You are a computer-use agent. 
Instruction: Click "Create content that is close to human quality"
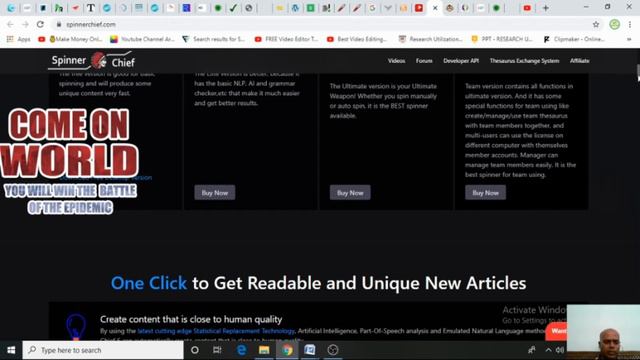tap(191, 319)
